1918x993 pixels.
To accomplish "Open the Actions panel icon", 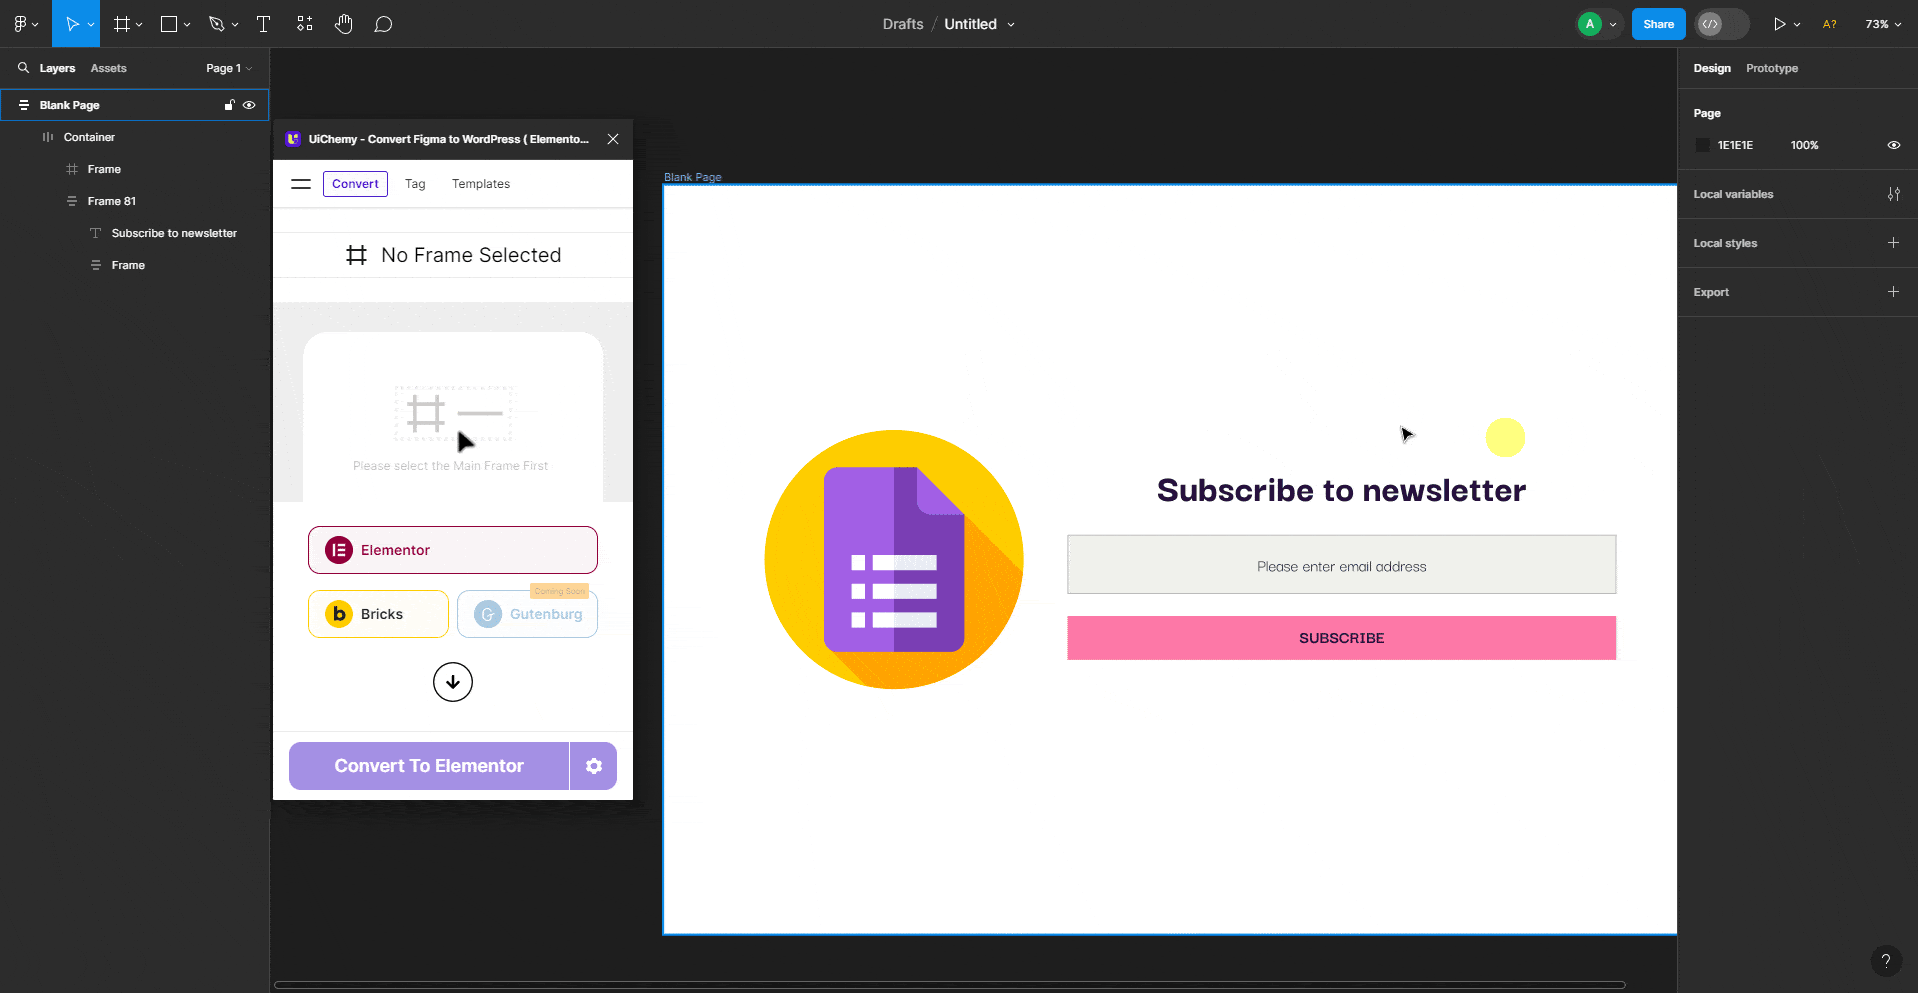I will pyautogui.click(x=304, y=23).
